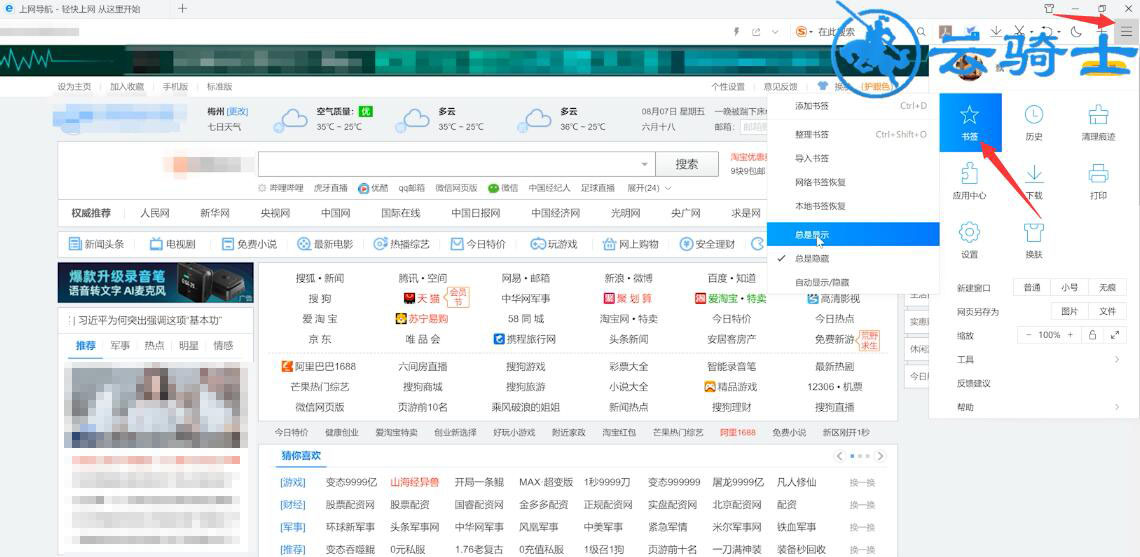The width and height of the screenshot is (1140, 557).
Task: Expand the page search box dropdown arrow
Action: point(644,164)
